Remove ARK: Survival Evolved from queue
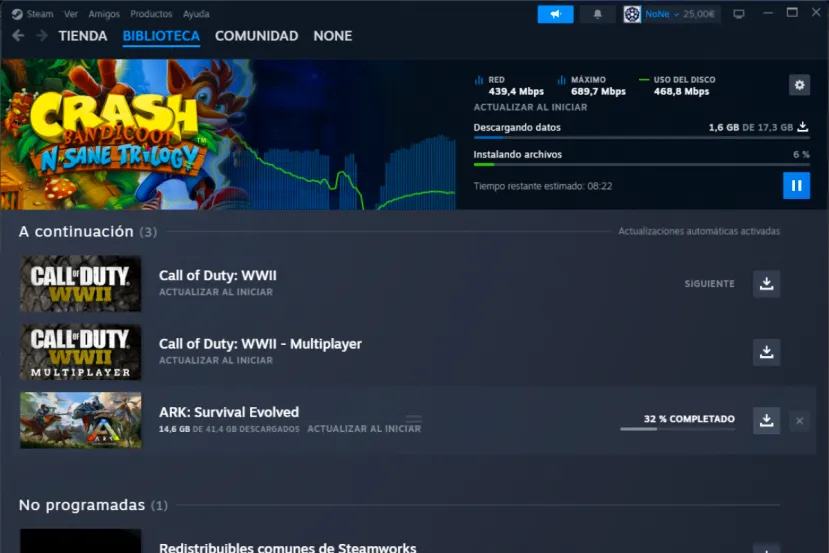Screen dimensions: 829x553 [x=799, y=421]
